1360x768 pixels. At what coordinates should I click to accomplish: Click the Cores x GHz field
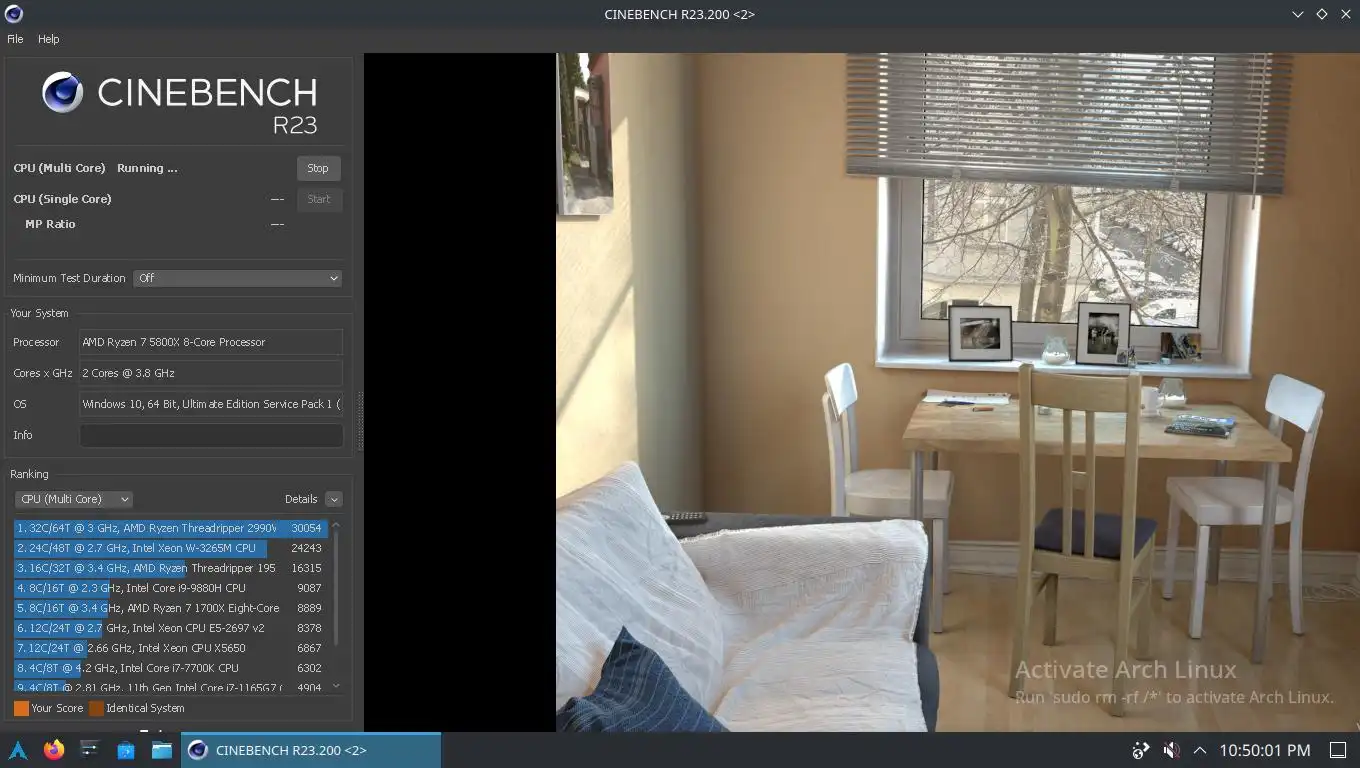(211, 373)
